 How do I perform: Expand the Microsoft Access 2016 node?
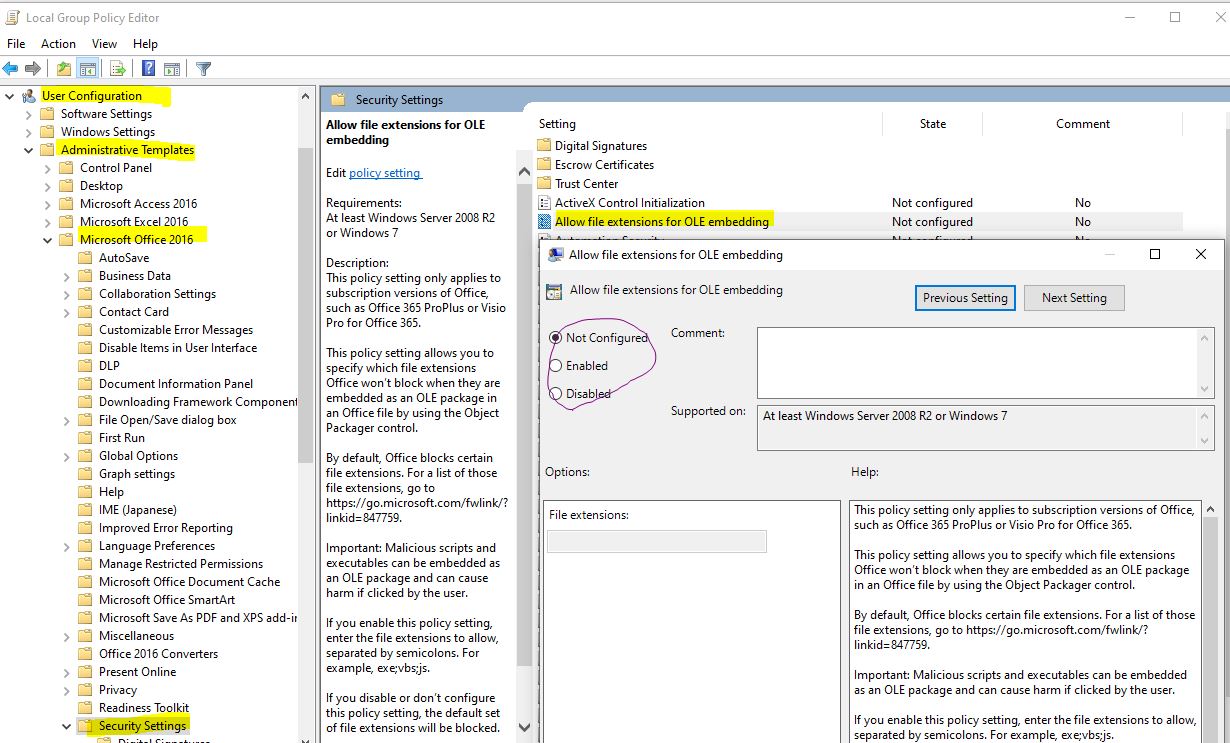48,204
